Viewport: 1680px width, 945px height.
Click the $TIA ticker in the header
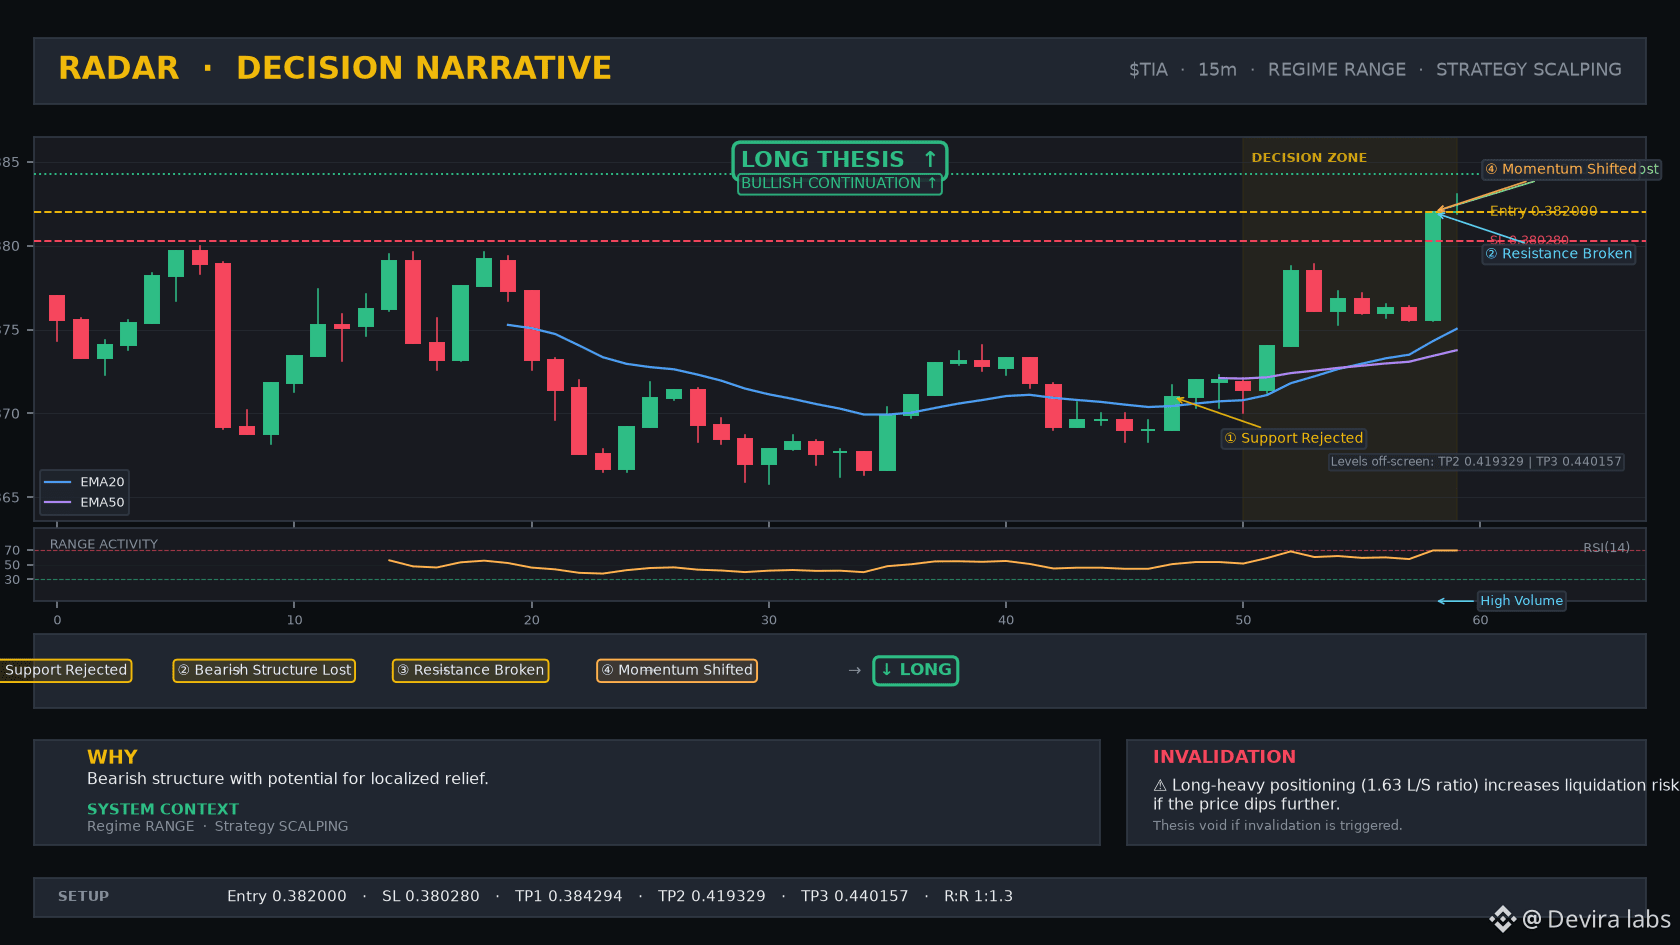(1148, 70)
